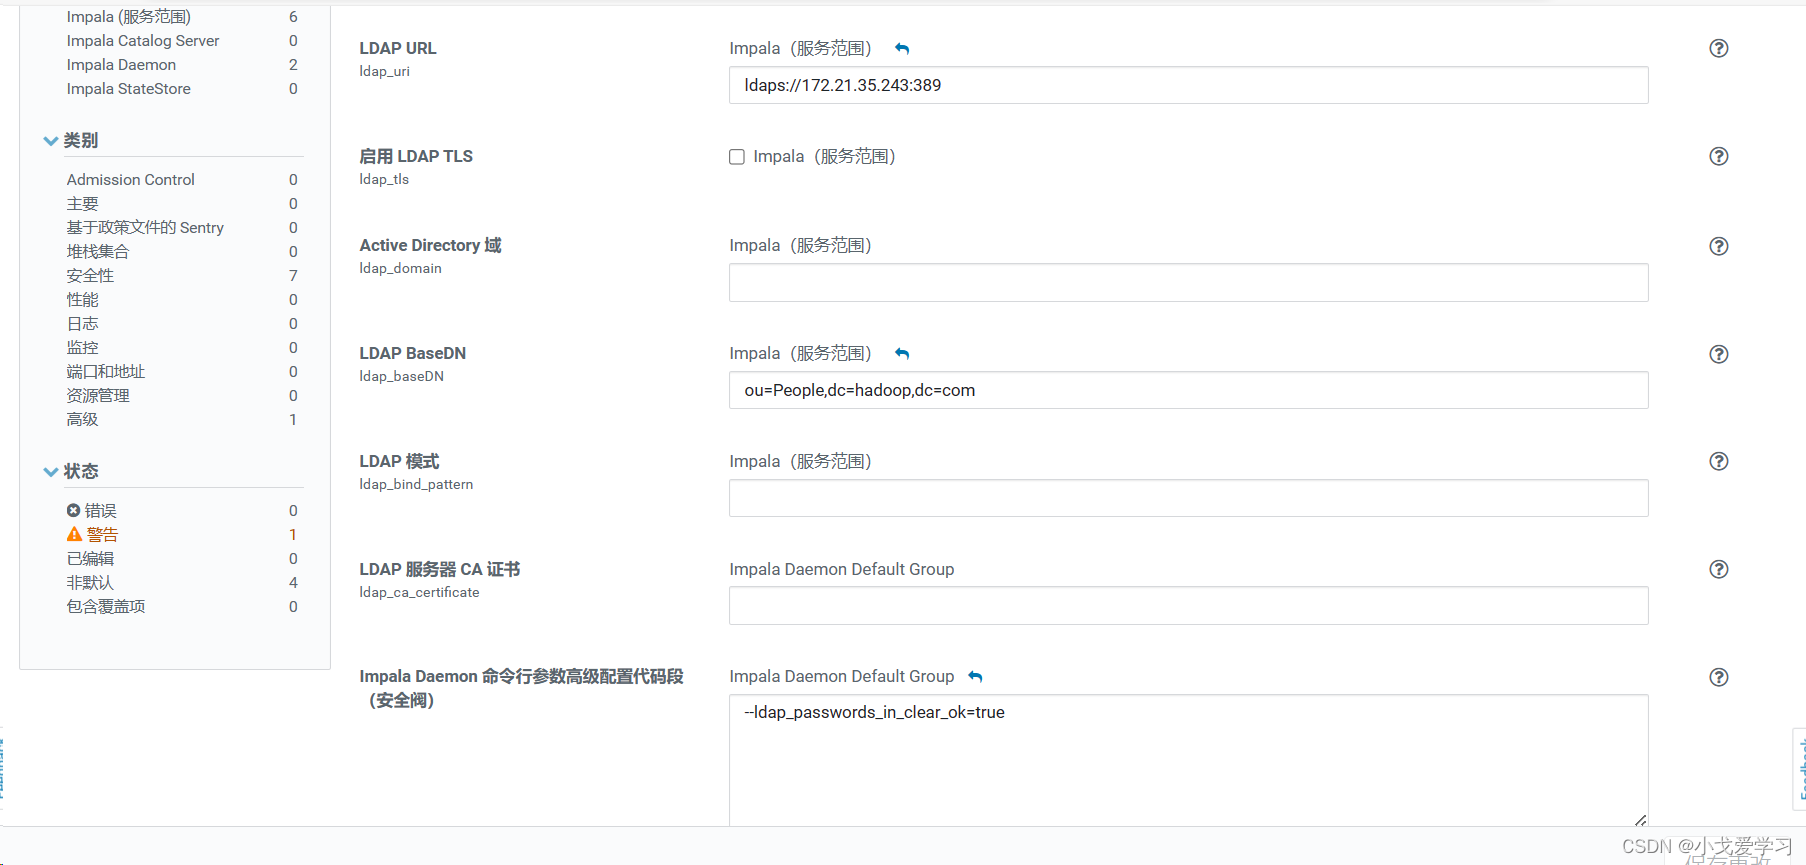Click the LDAP BaseDN input field
Viewport: 1806px width, 865px height.
point(1188,390)
